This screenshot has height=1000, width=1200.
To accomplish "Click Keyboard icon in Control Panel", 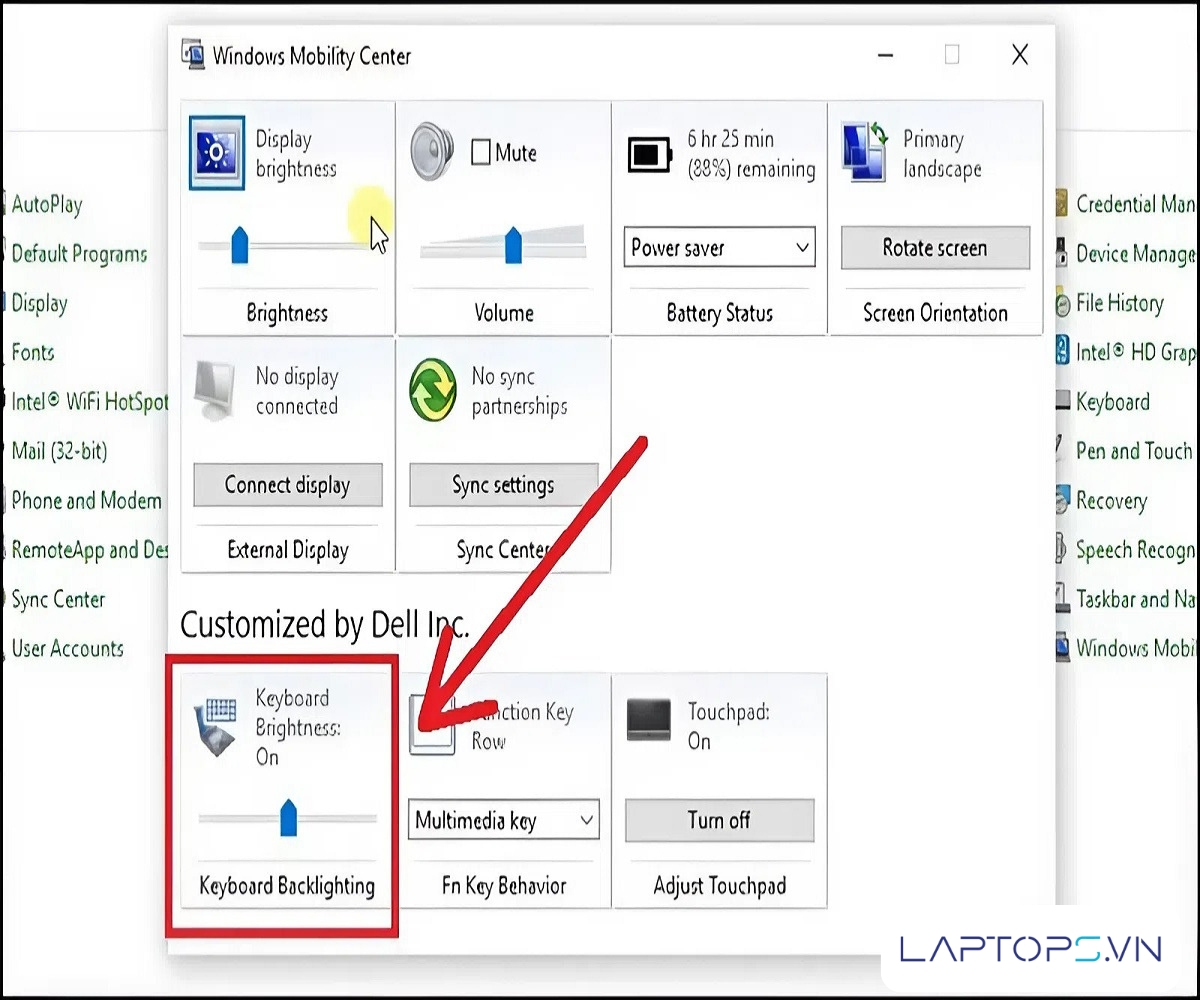I will [1062, 402].
